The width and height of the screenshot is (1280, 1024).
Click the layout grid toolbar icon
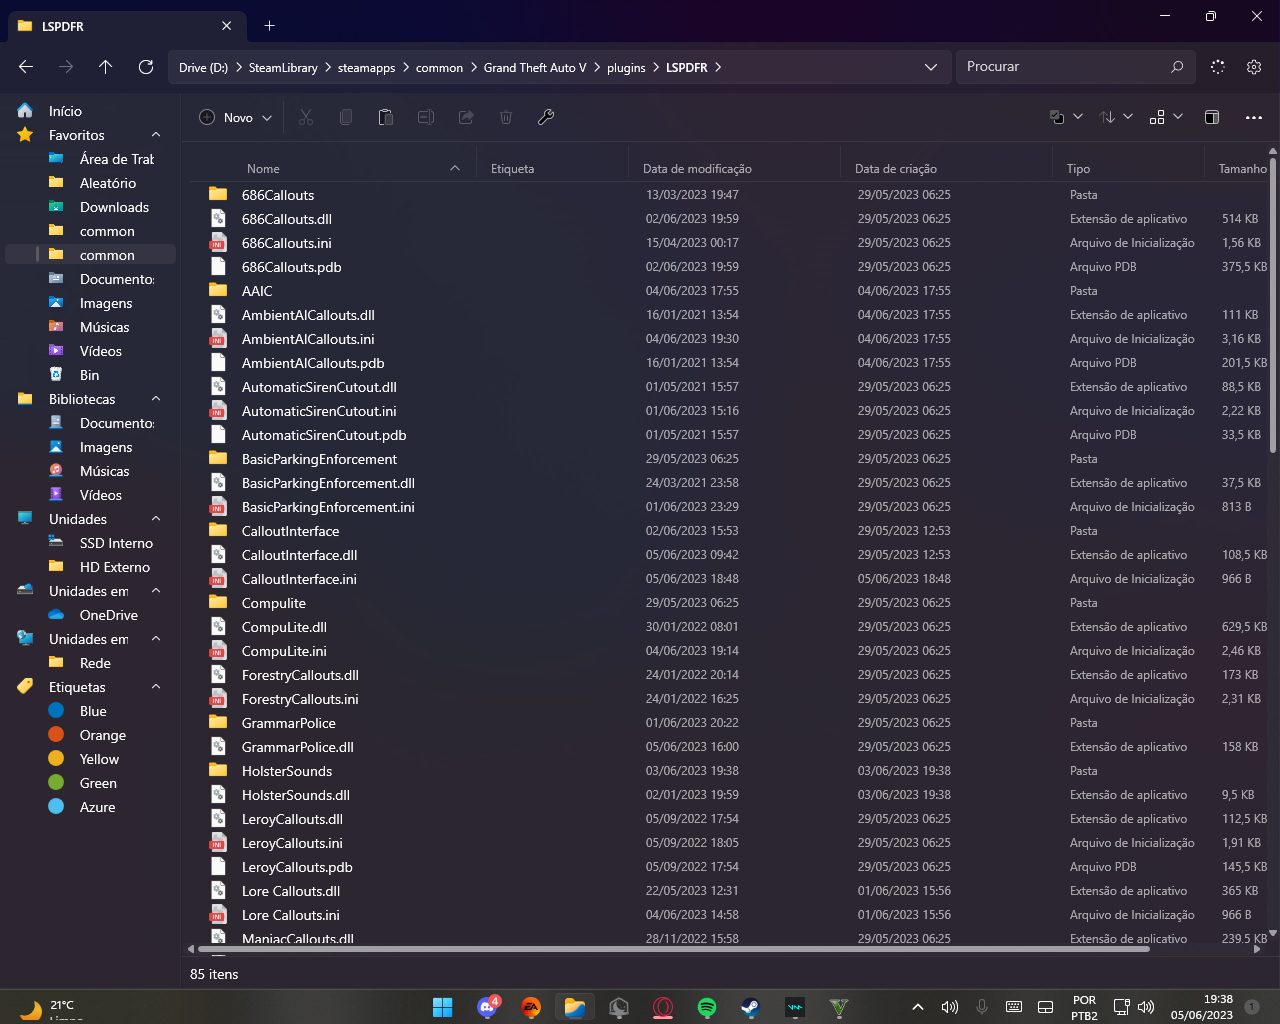(1157, 117)
